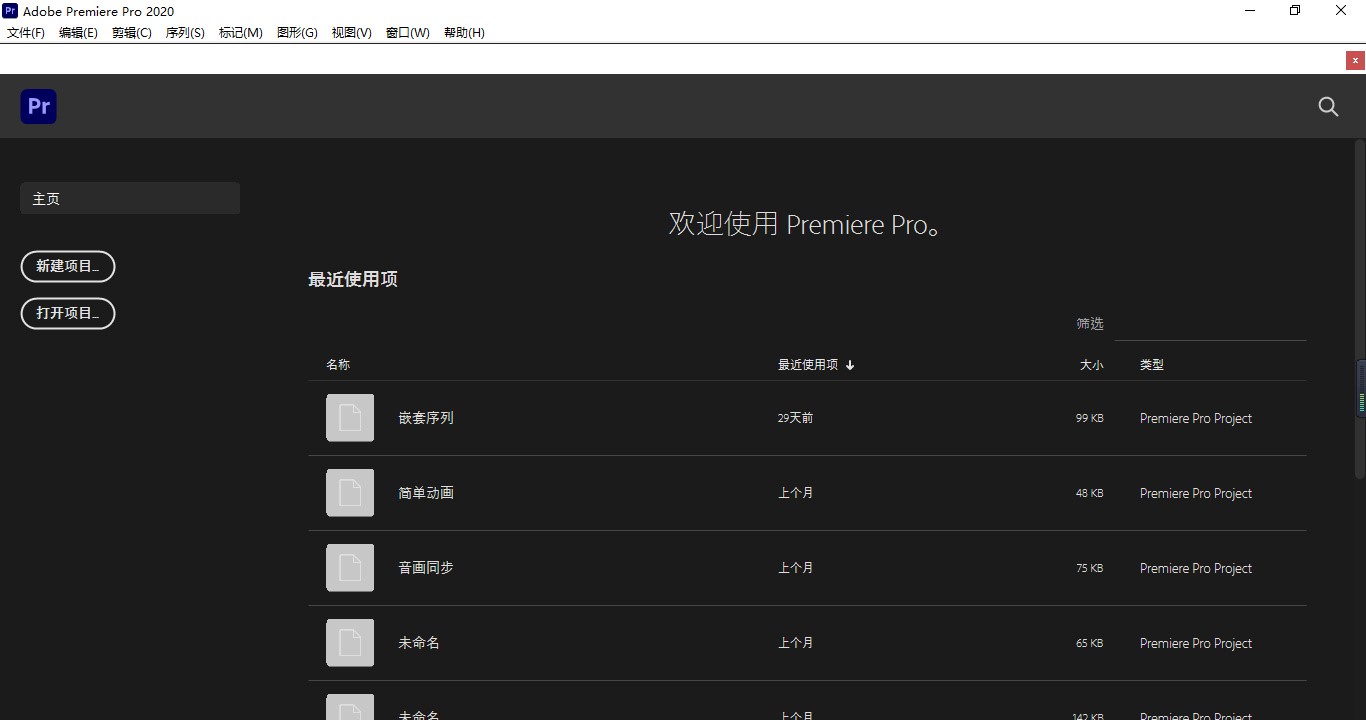Open the 编辑(E) menu
Screen dimensions: 1366x720
click(x=78, y=33)
